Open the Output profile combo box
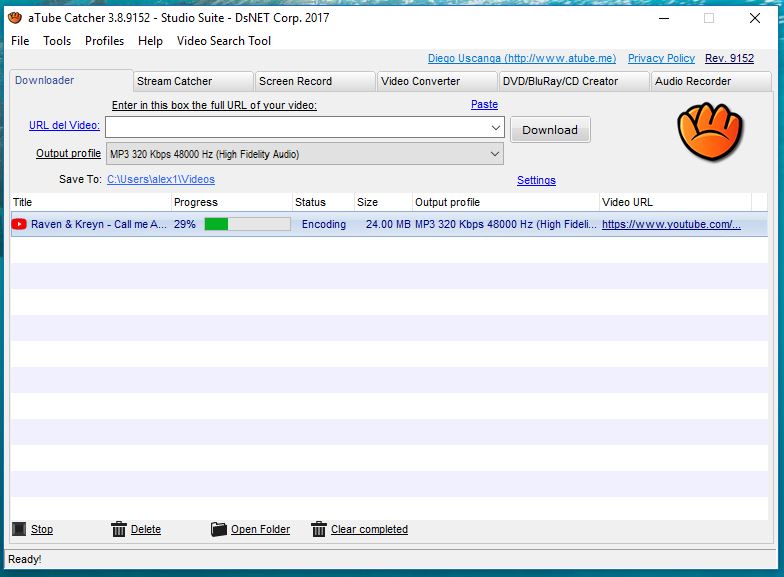784x577 pixels. [x=304, y=154]
